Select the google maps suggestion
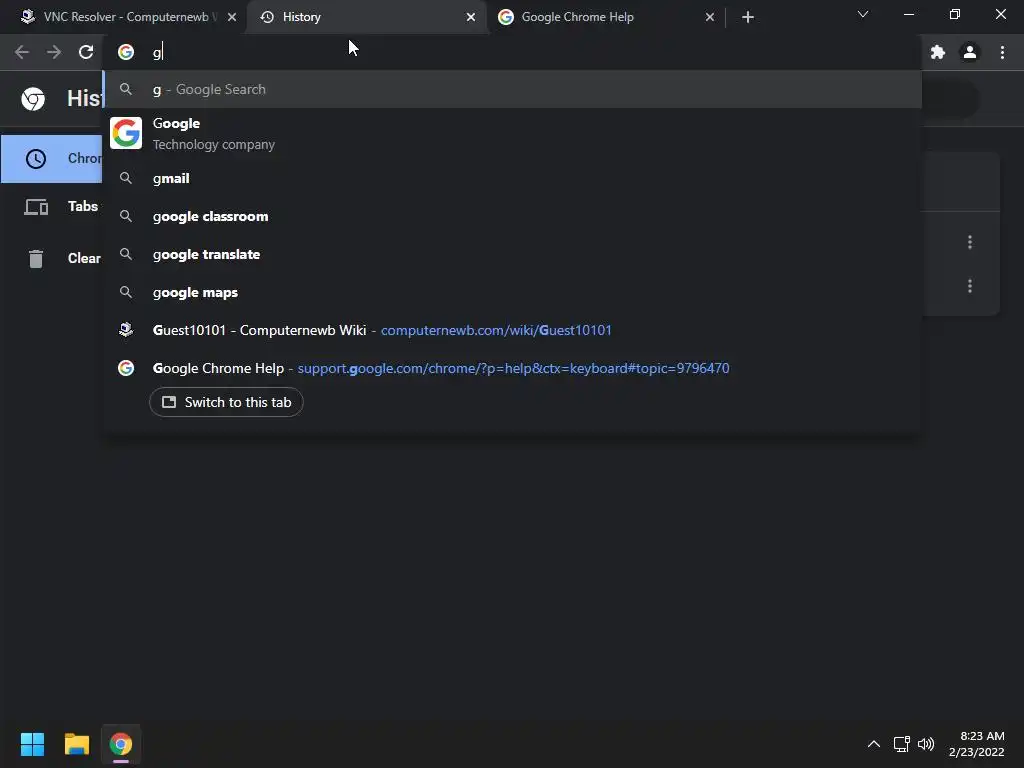The image size is (1024, 768). pyautogui.click(x=513, y=292)
